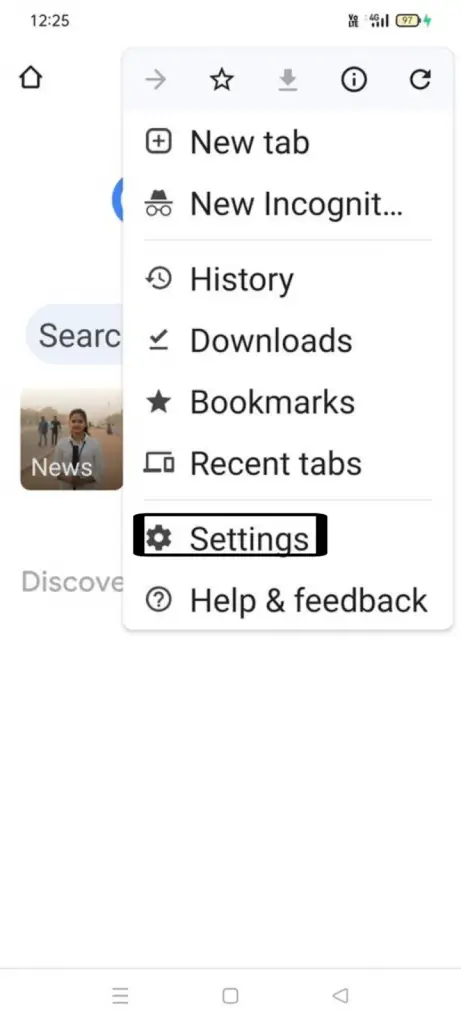Bookmark this page with star icon
461x1024 pixels.
point(221,80)
